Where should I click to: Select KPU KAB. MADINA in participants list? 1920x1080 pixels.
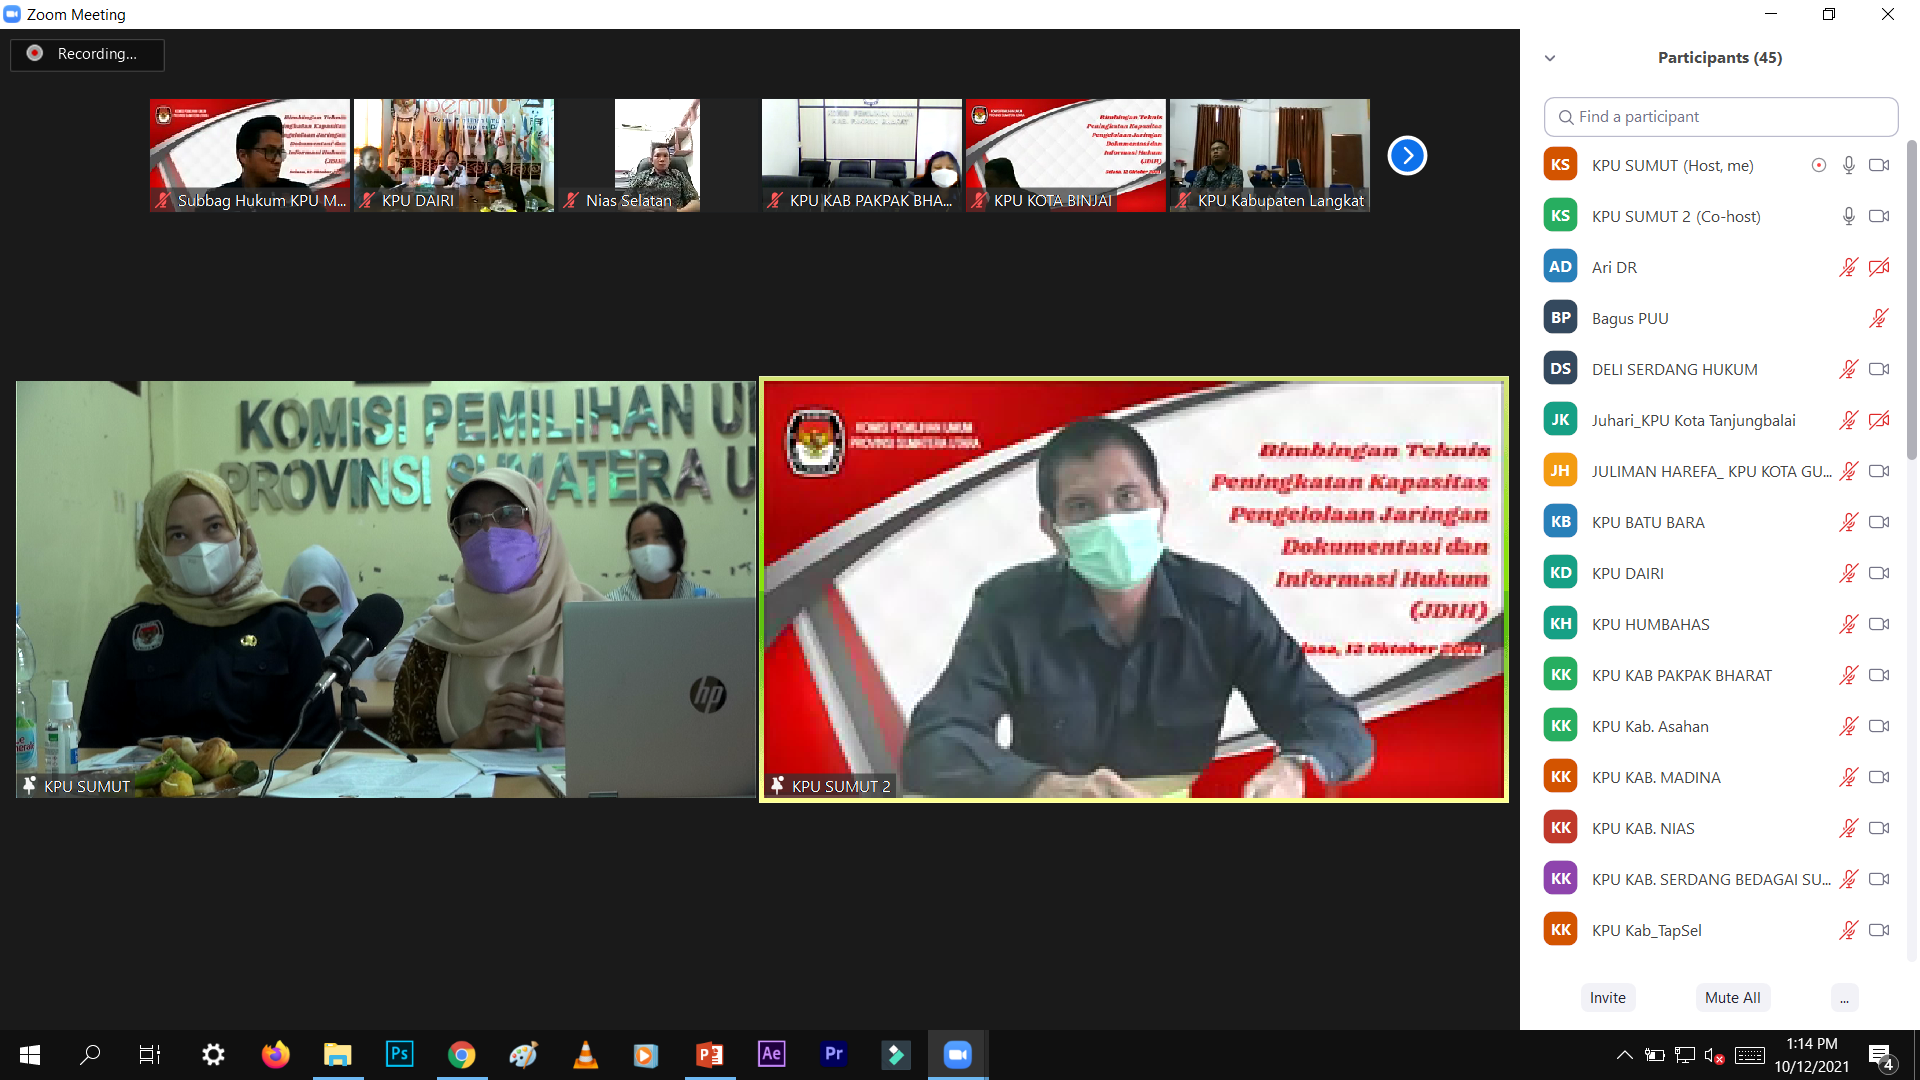point(1656,777)
